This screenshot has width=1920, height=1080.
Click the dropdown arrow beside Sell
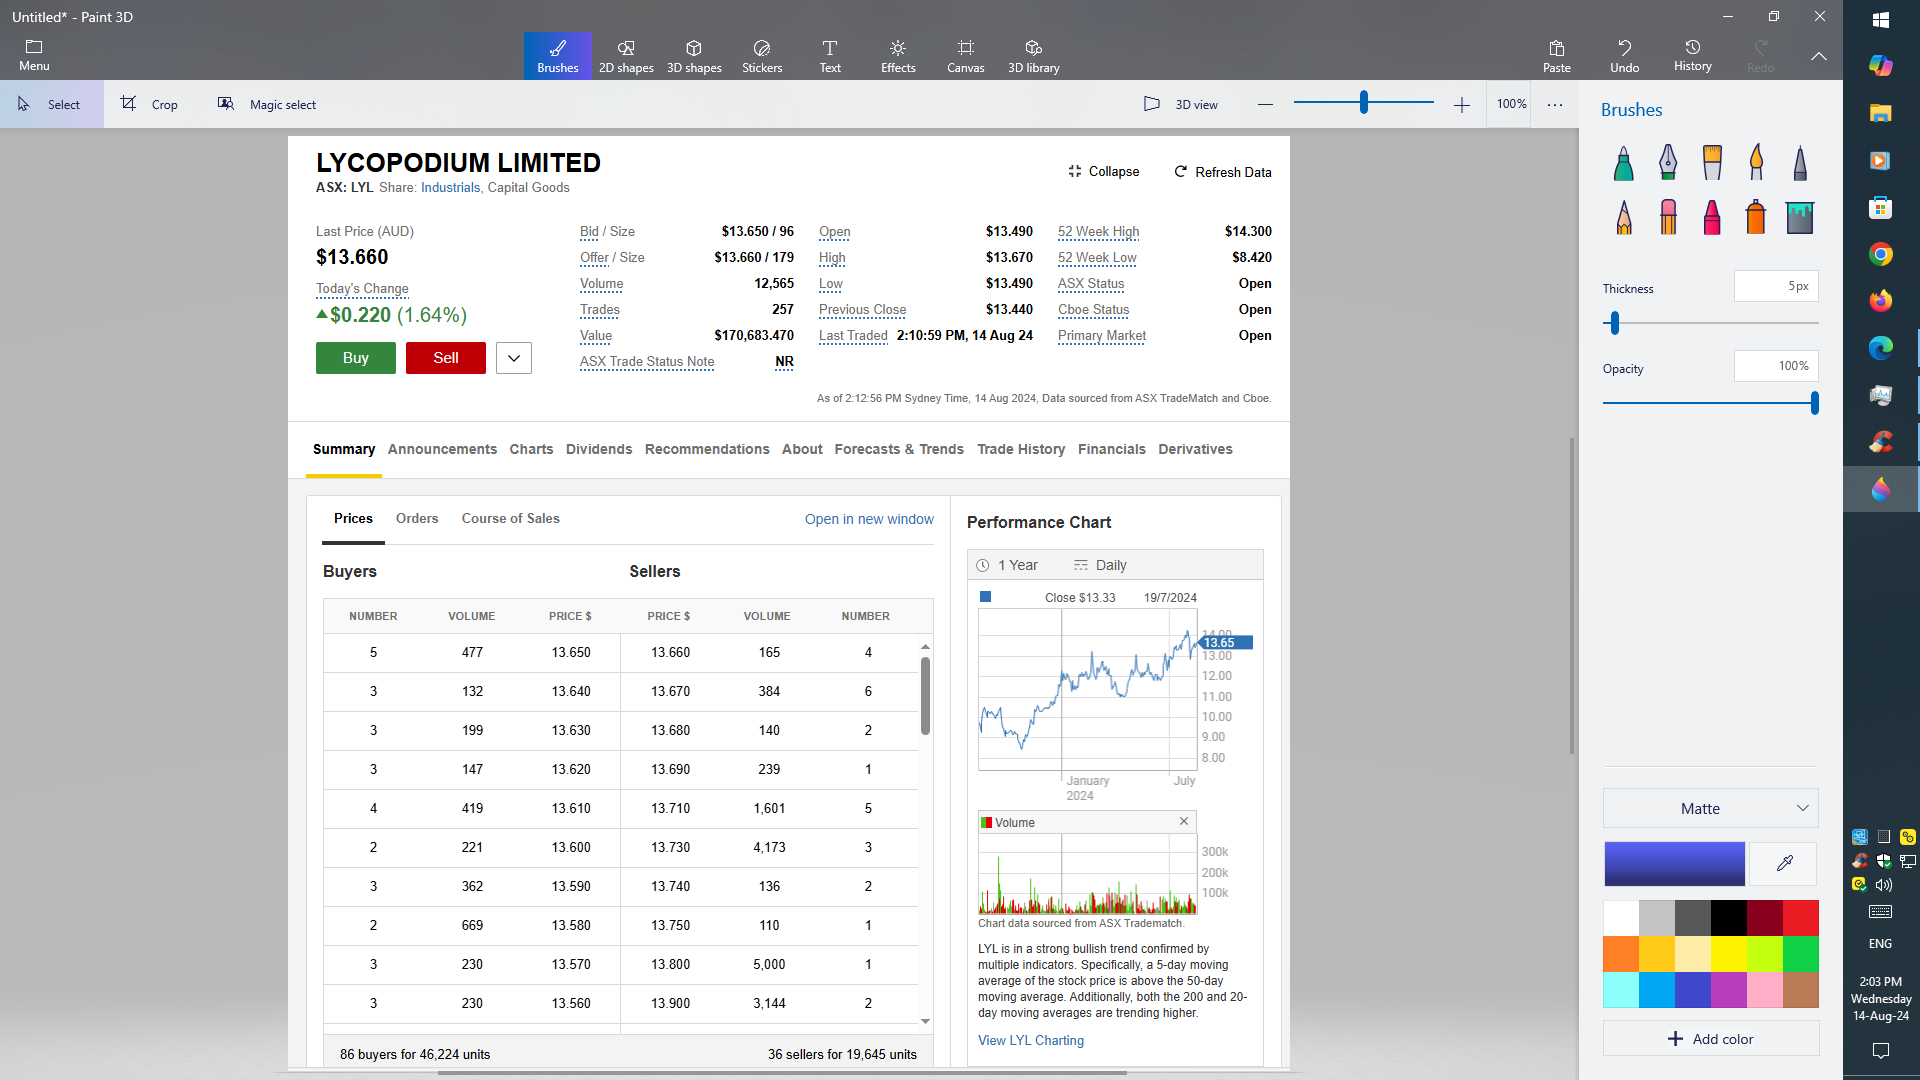click(514, 358)
